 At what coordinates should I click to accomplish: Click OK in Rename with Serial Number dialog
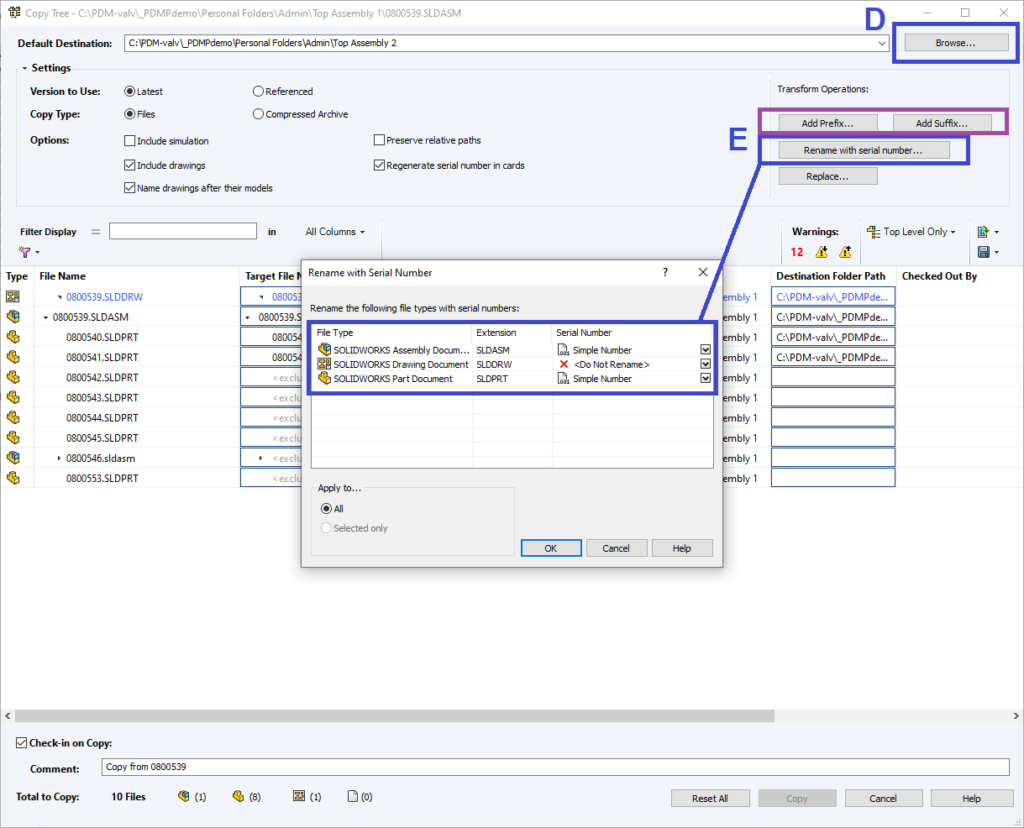550,548
